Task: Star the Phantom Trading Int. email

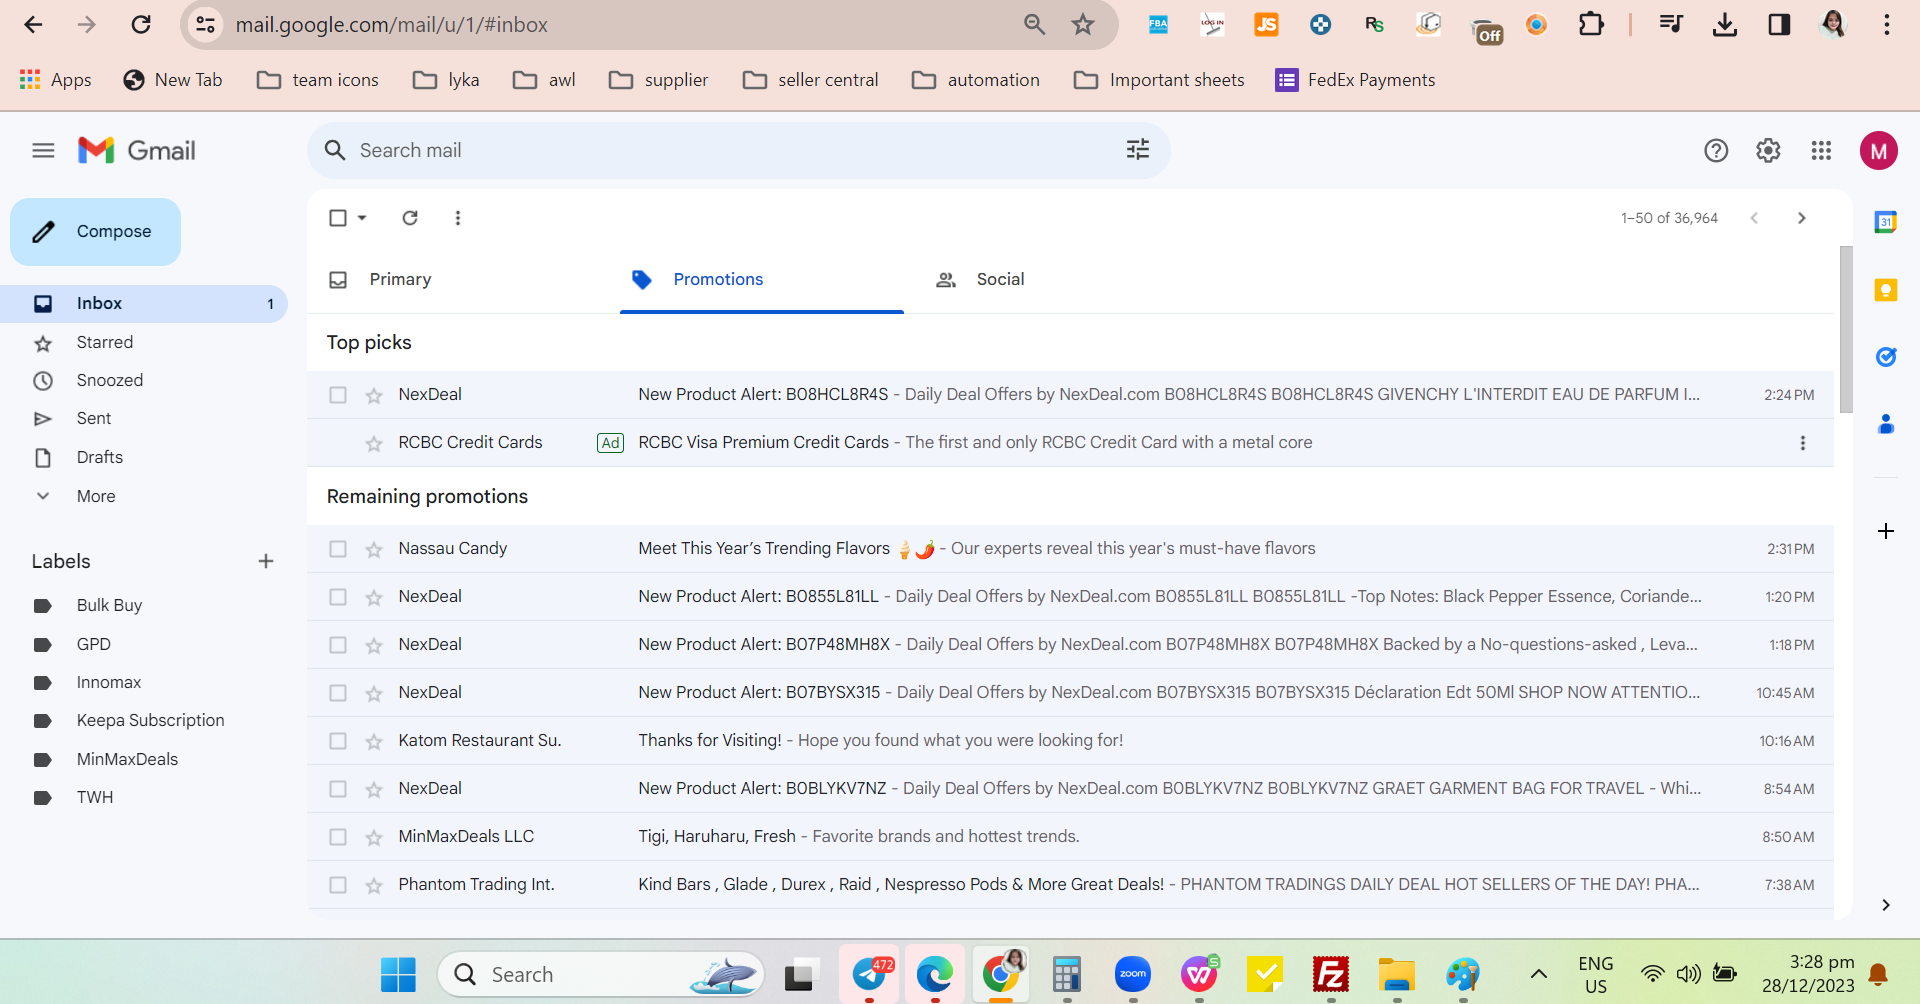Action: pos(374,885)
